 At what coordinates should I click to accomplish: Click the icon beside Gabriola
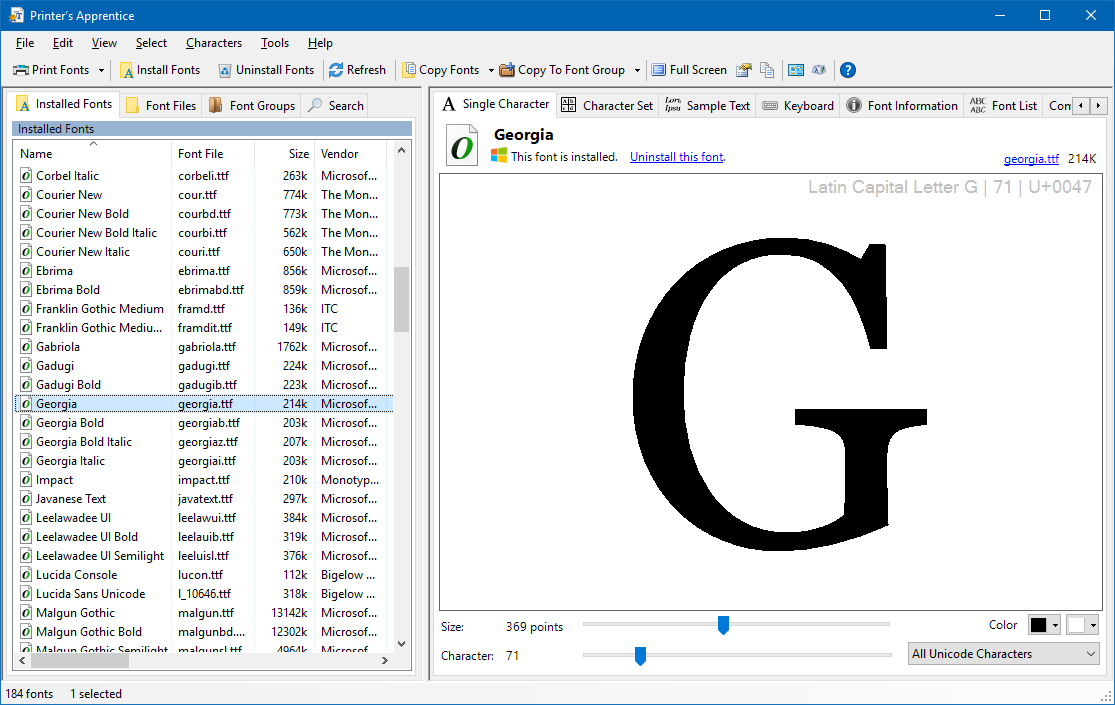click(26, 346)
